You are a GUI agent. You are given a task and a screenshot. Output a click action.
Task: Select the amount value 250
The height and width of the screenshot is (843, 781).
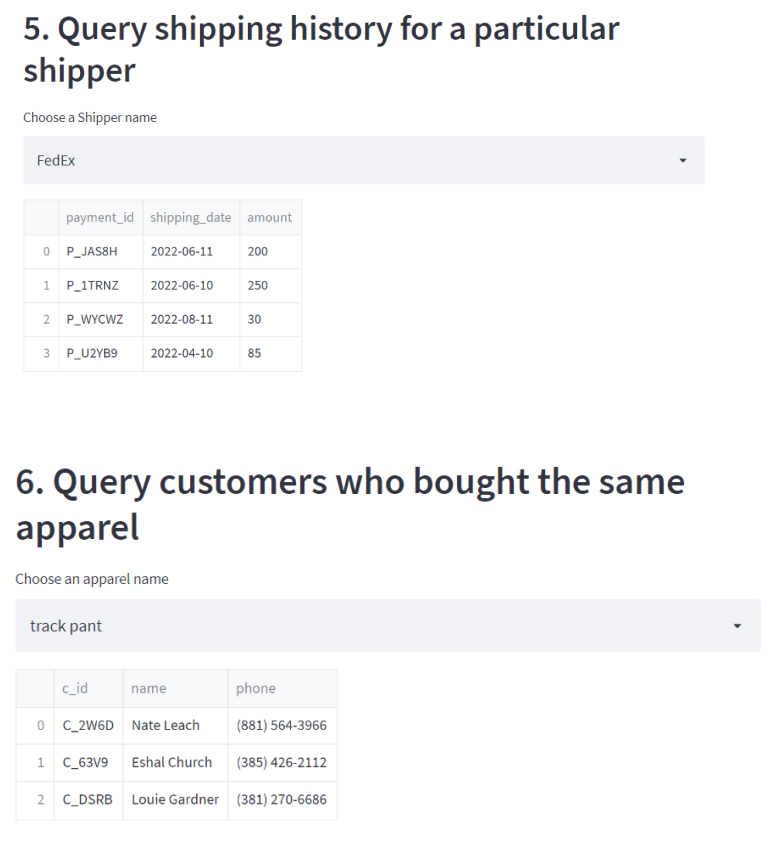tap(258, 285)
